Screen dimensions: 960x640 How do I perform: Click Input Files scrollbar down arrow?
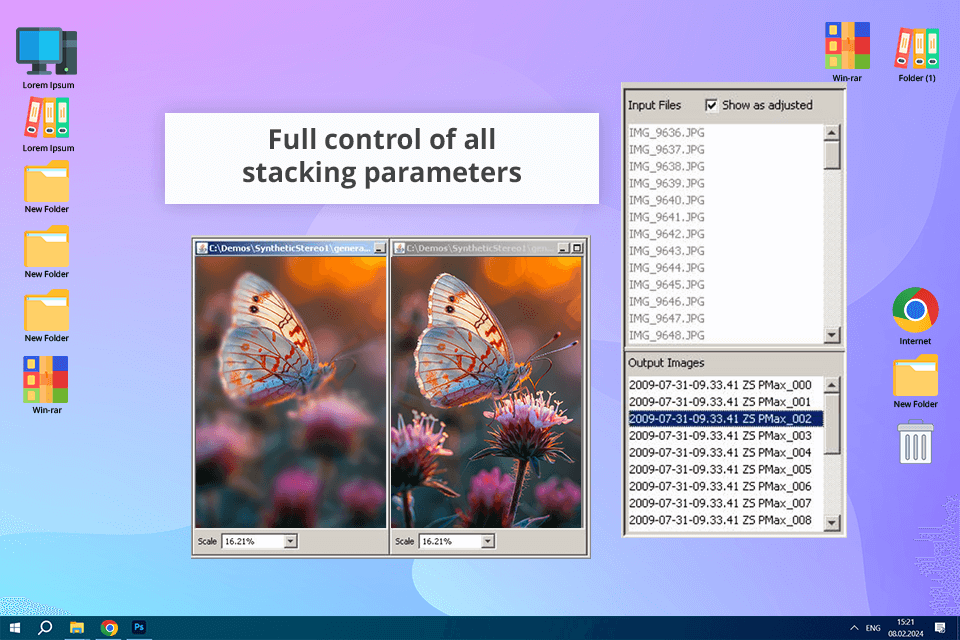point(831,335)
